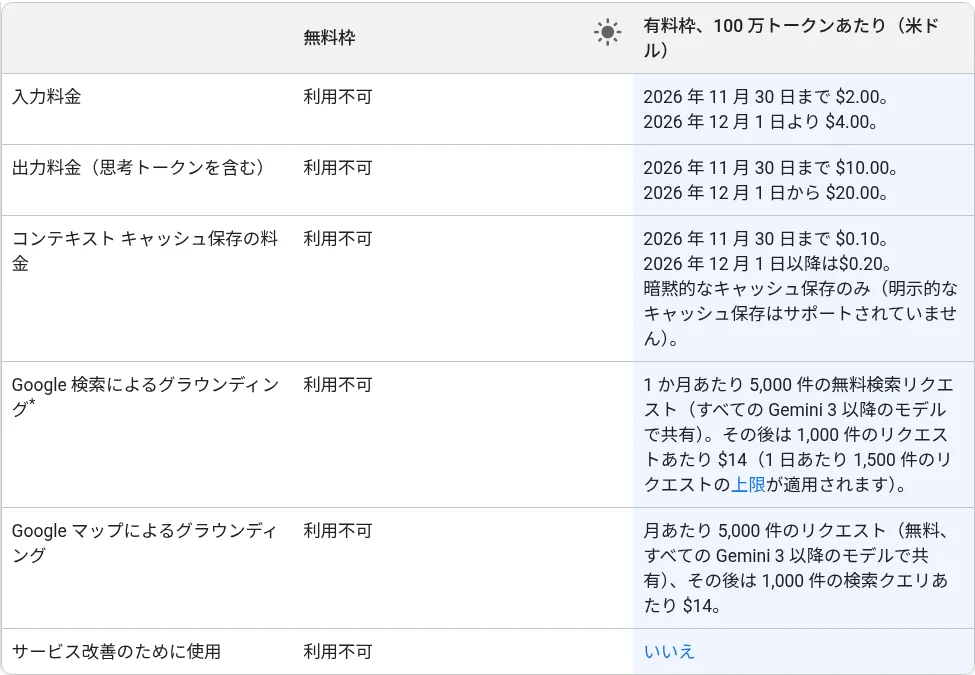This screenshot has width=975, height=675.
Task: Click the cache price $0.10 line
Action: point(766,239)
